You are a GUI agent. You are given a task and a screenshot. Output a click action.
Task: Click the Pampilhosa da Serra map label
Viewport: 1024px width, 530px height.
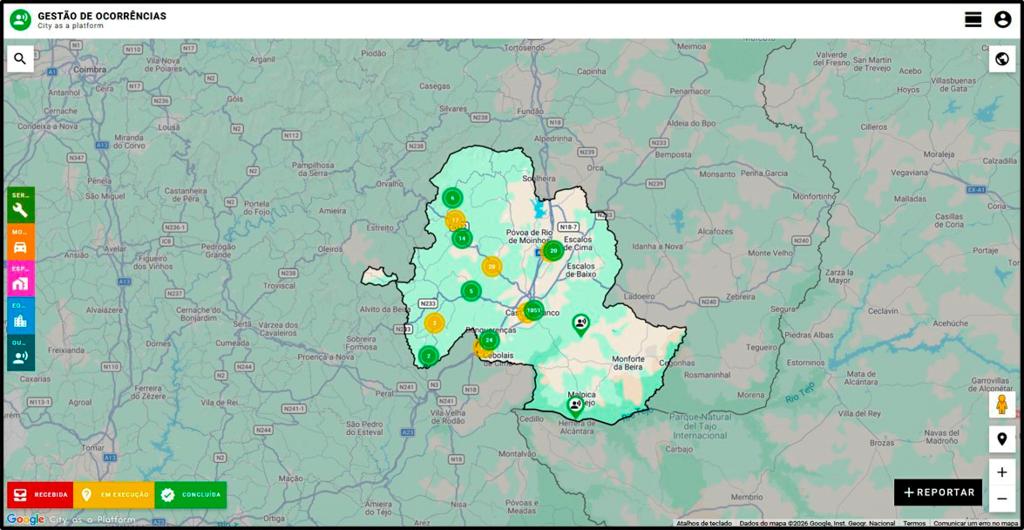[313, 168]
